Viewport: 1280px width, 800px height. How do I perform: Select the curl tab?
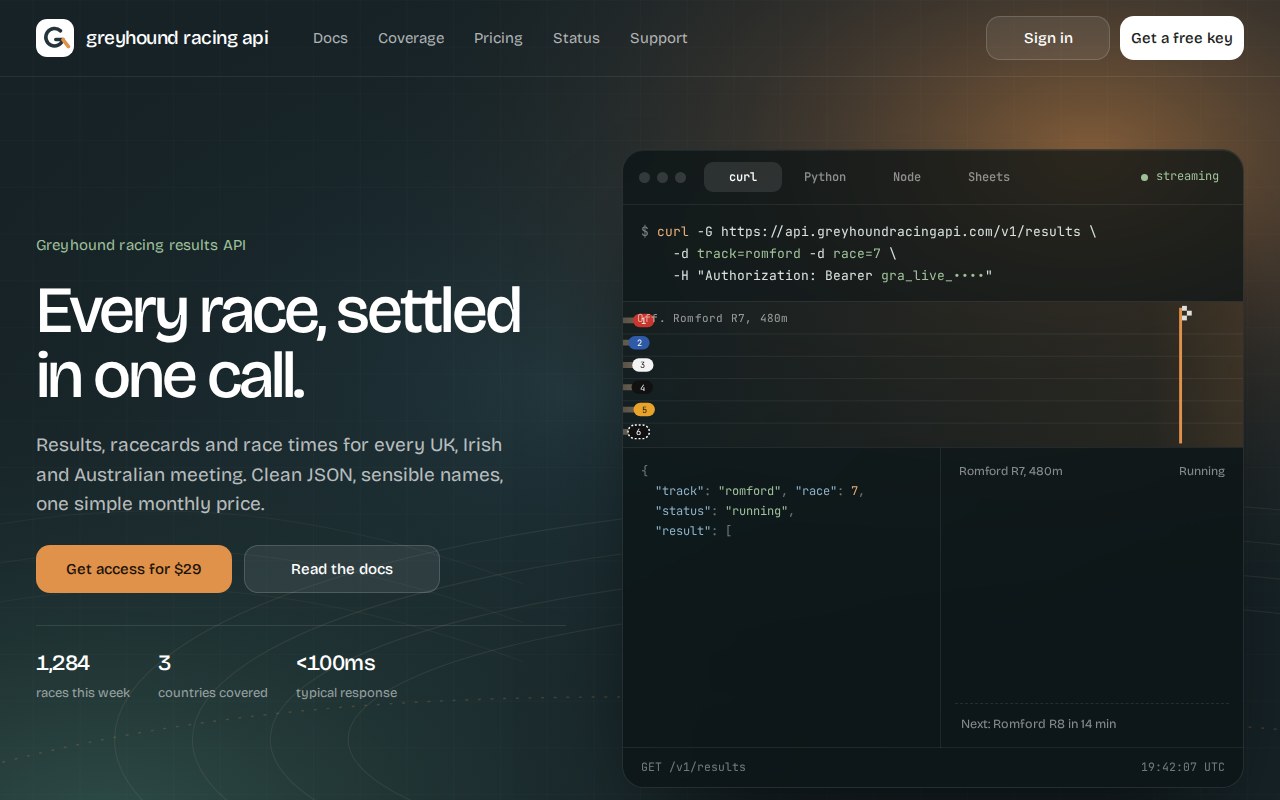pos(743,177)
